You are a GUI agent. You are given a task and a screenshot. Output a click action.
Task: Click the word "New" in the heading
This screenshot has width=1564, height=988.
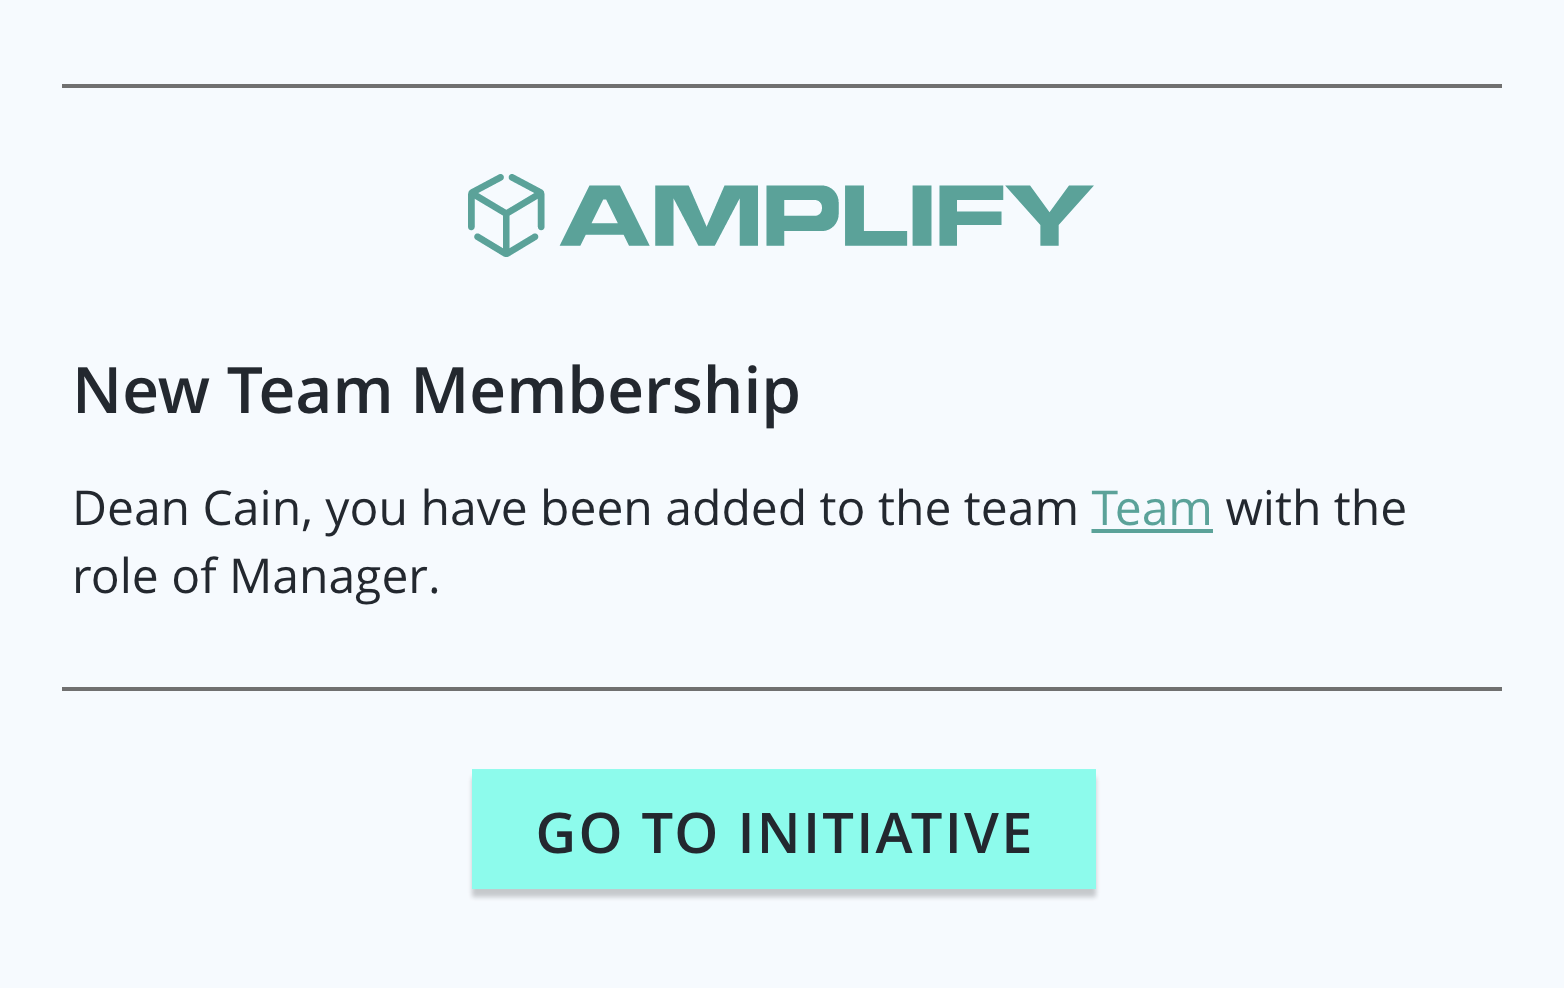click(x=142, y=390)
